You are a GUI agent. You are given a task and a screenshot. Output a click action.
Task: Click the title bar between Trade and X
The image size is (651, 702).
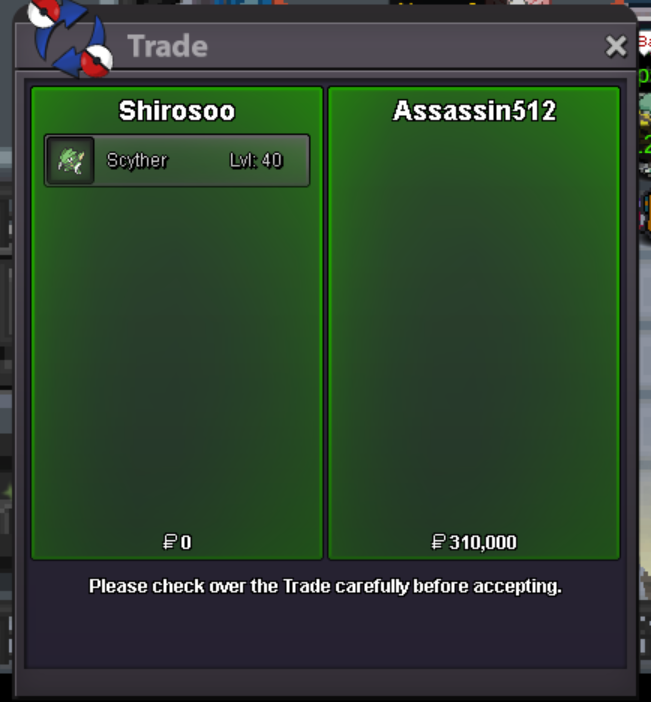click(405, 46)
